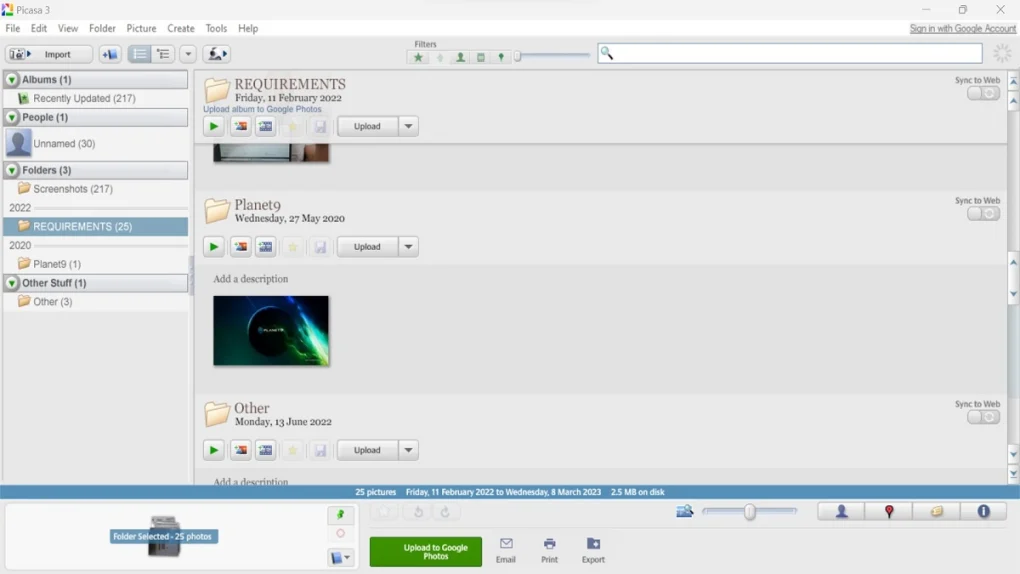The image size is (1020, 574).
Task: Adjust the thumbnail size zoom slider
Action: click(x=750, y=512)
